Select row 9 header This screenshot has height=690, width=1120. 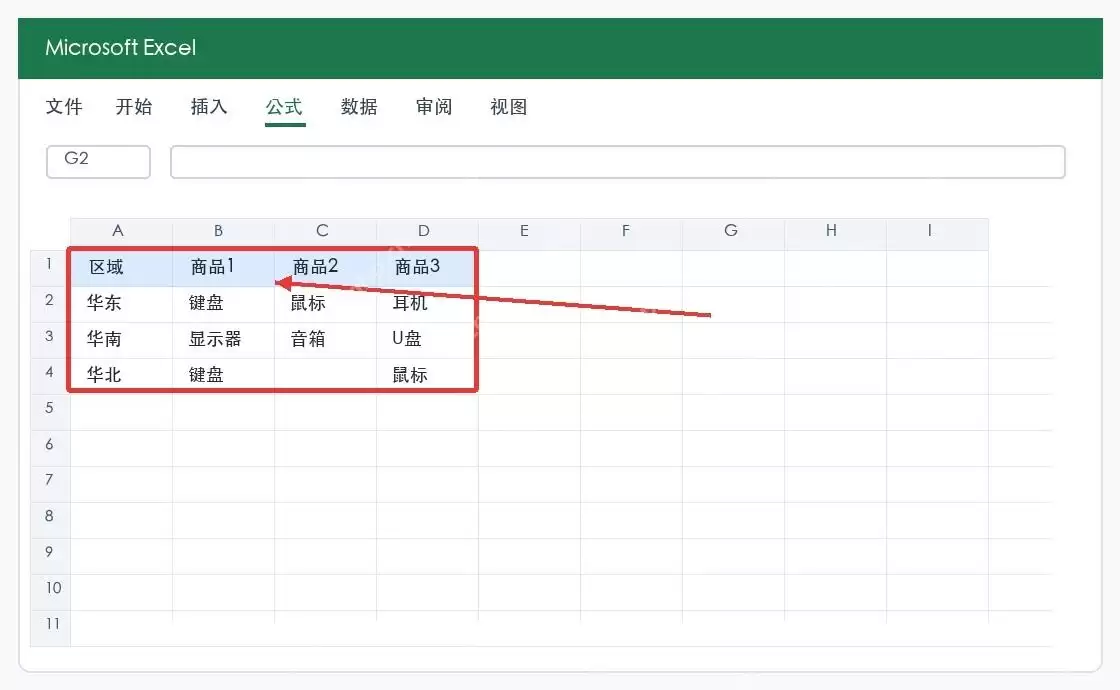(x=50, y=556)
